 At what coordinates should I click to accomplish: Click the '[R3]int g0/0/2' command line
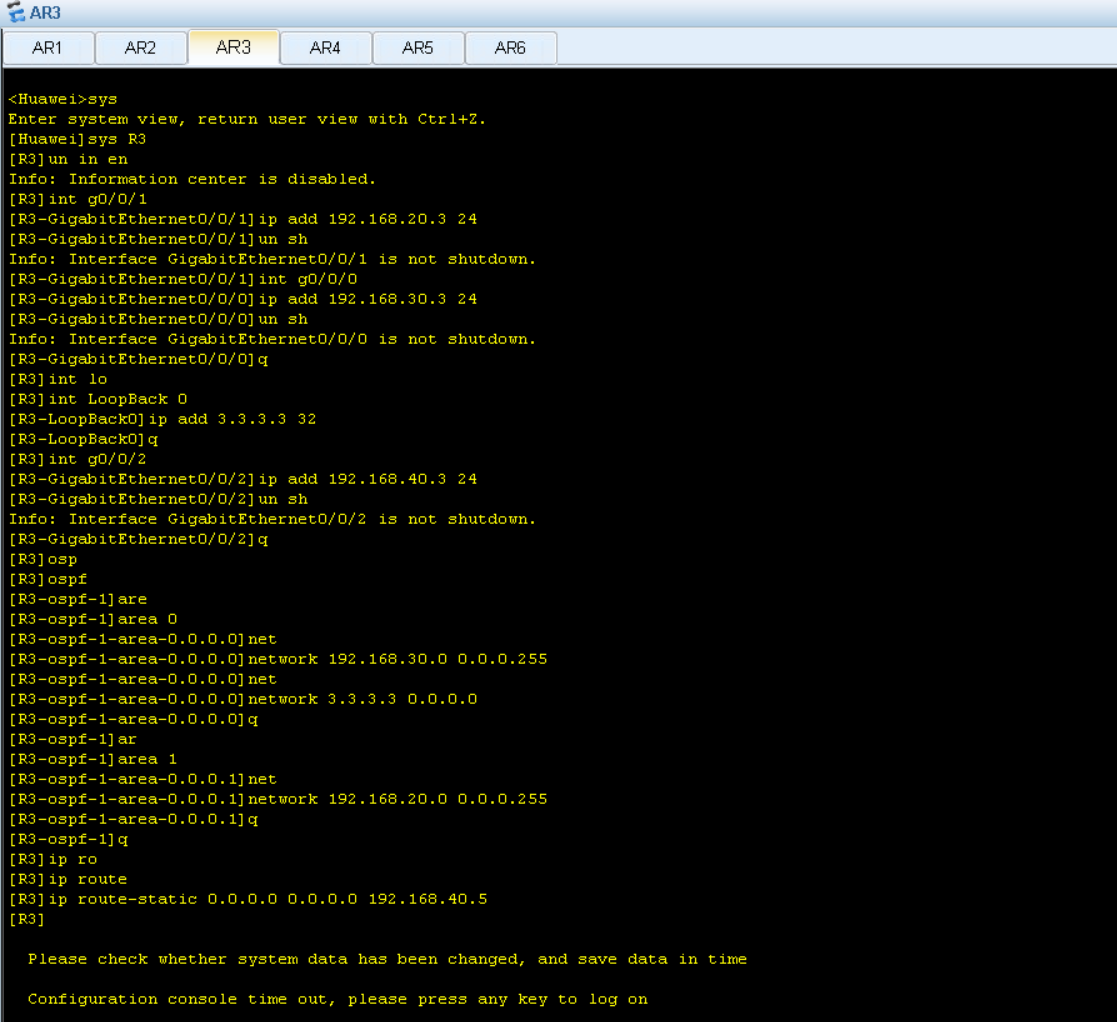click(78, 459)
